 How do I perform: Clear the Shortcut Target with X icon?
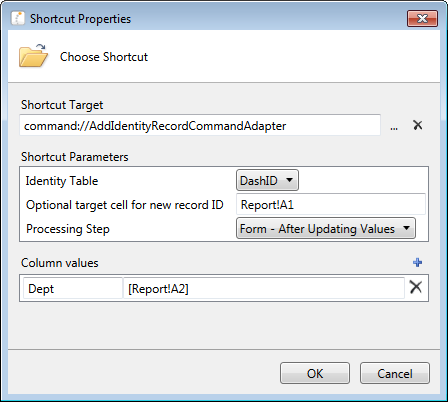(418, 125)
